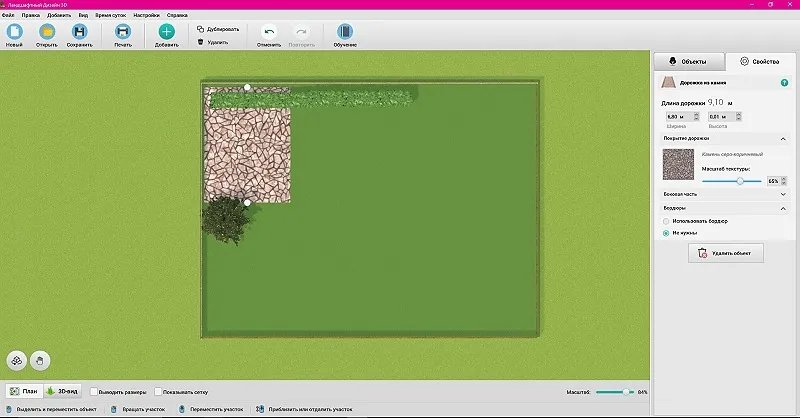Image resolution: width=800 pixels, height=418 pixels.
Task: Click the texture scale percent spinner arrows
Action: click(784, 181)
